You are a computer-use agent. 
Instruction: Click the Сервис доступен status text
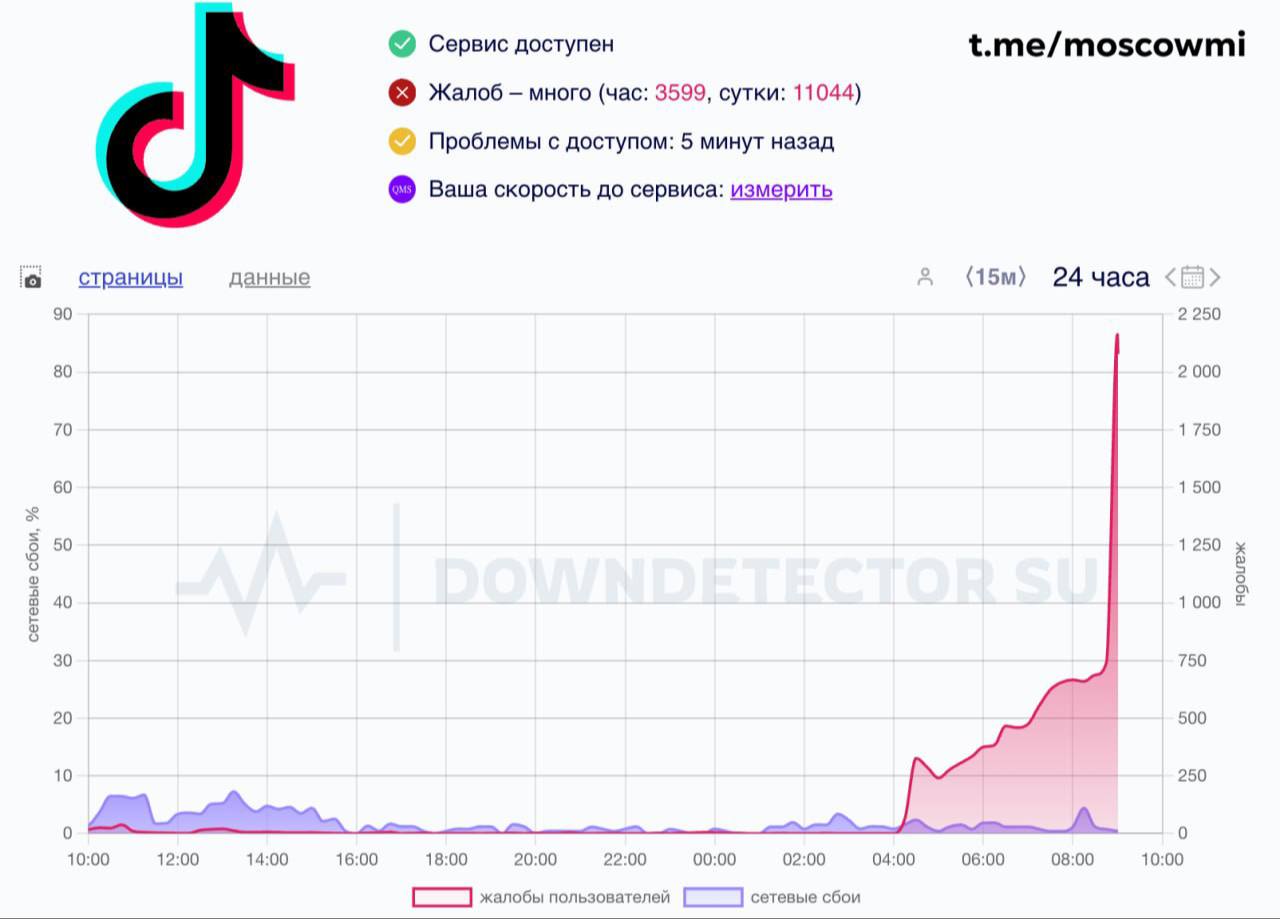521,44
